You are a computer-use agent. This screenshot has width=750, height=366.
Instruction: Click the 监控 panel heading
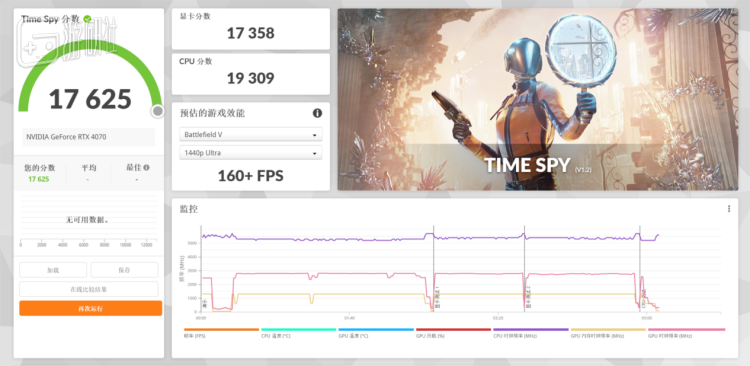pos(188,209)
